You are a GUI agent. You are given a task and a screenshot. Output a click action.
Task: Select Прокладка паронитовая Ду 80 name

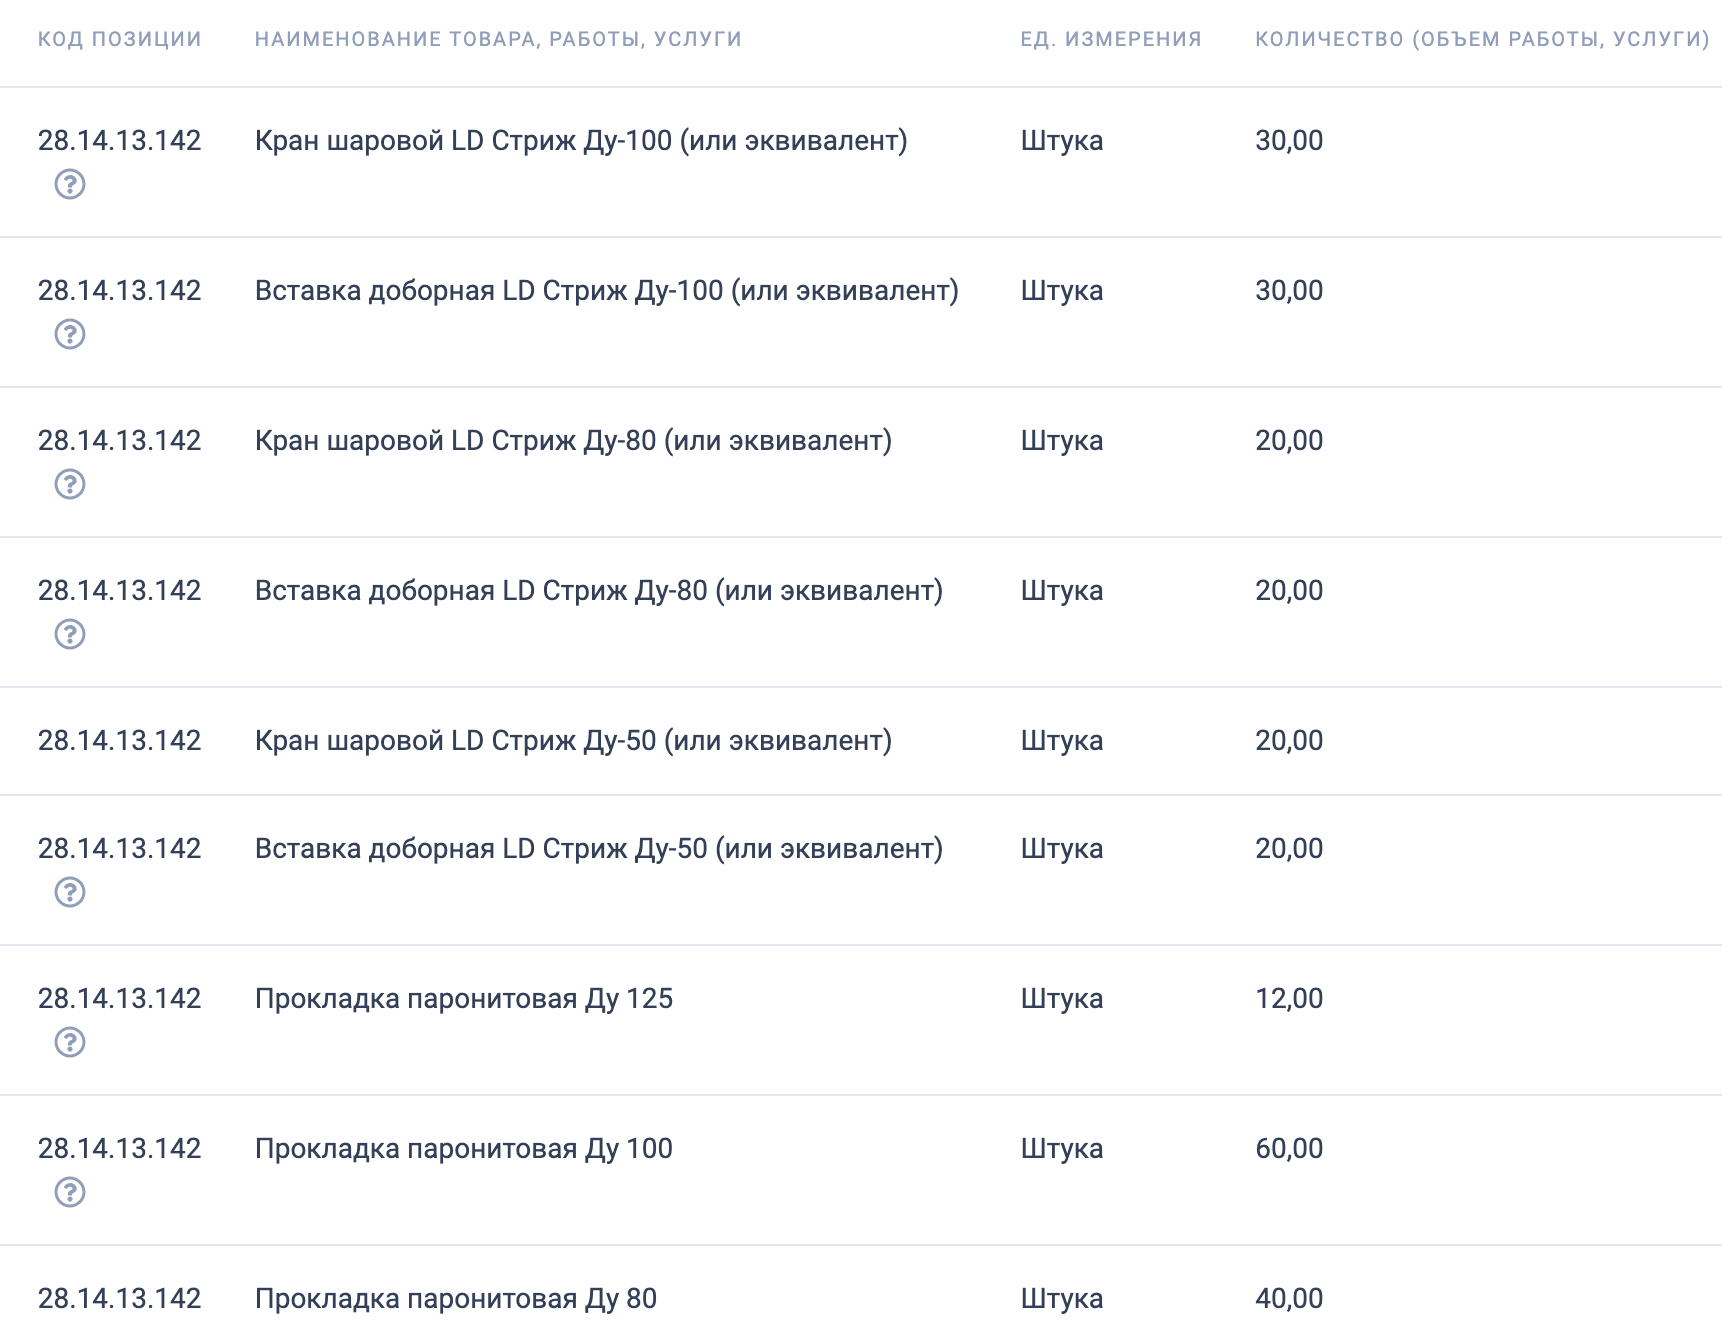click(456, 1299)
